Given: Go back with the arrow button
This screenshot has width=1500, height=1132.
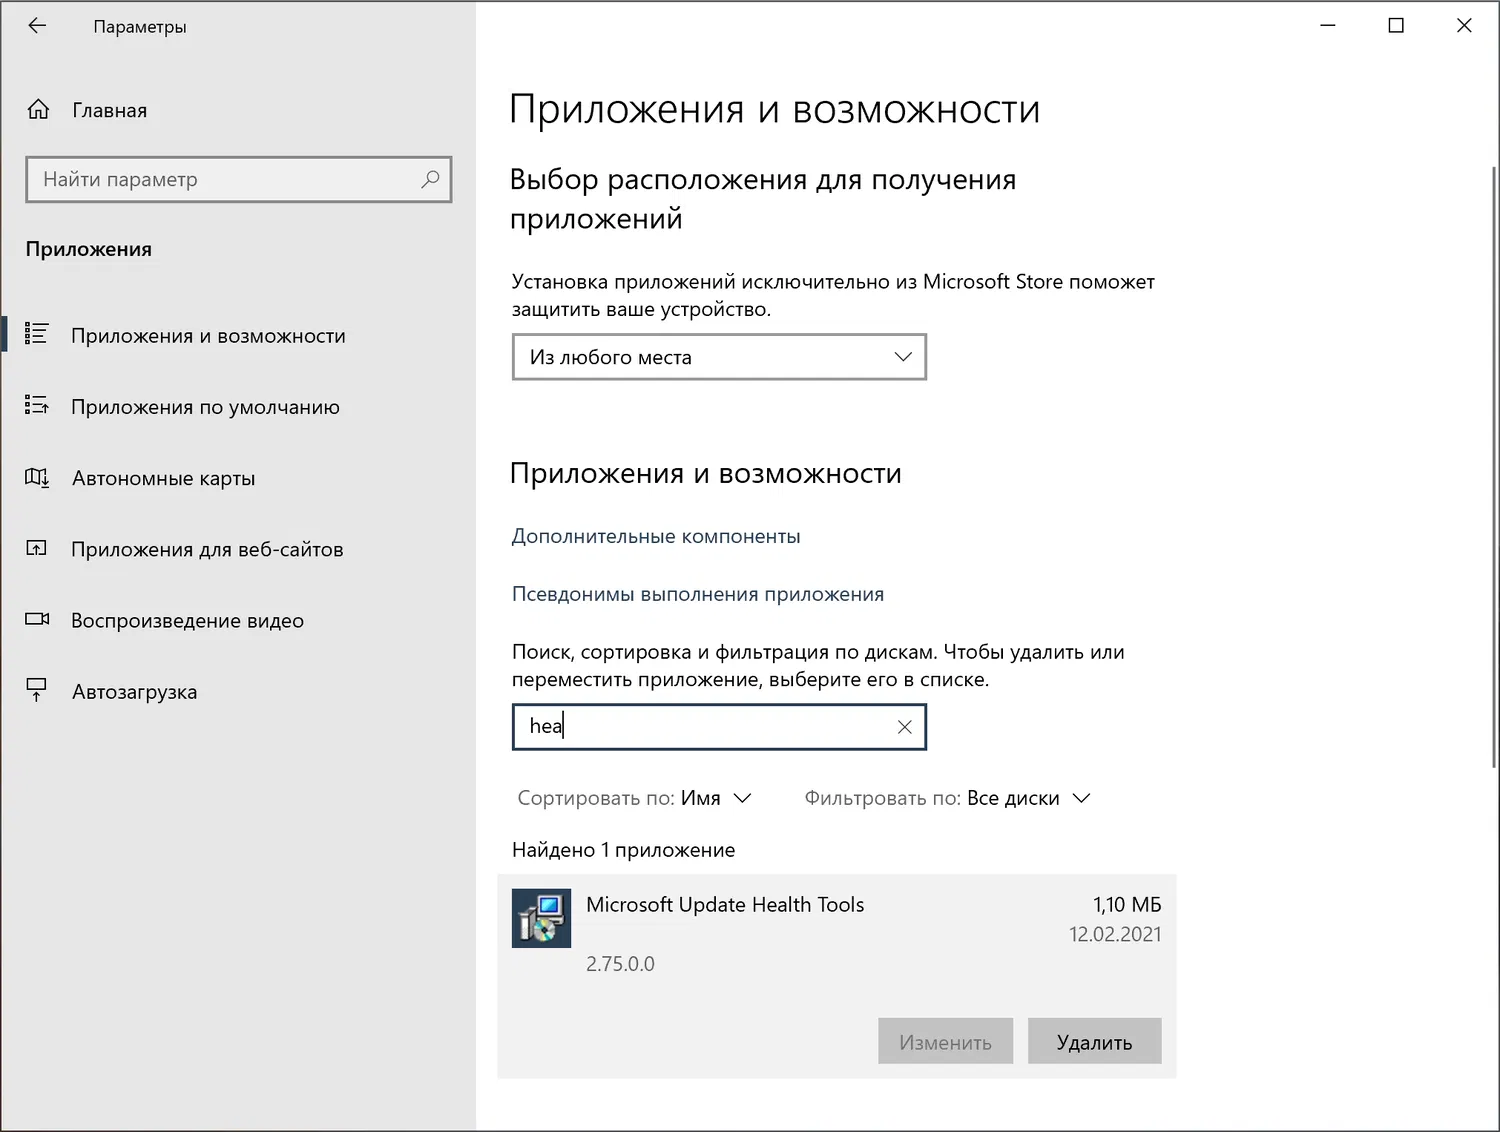Looking at the screenshot, I should pos(37,25).
